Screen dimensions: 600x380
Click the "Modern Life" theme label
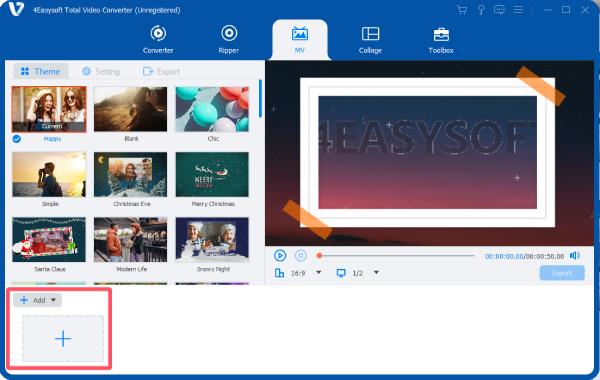click(132, 269)
